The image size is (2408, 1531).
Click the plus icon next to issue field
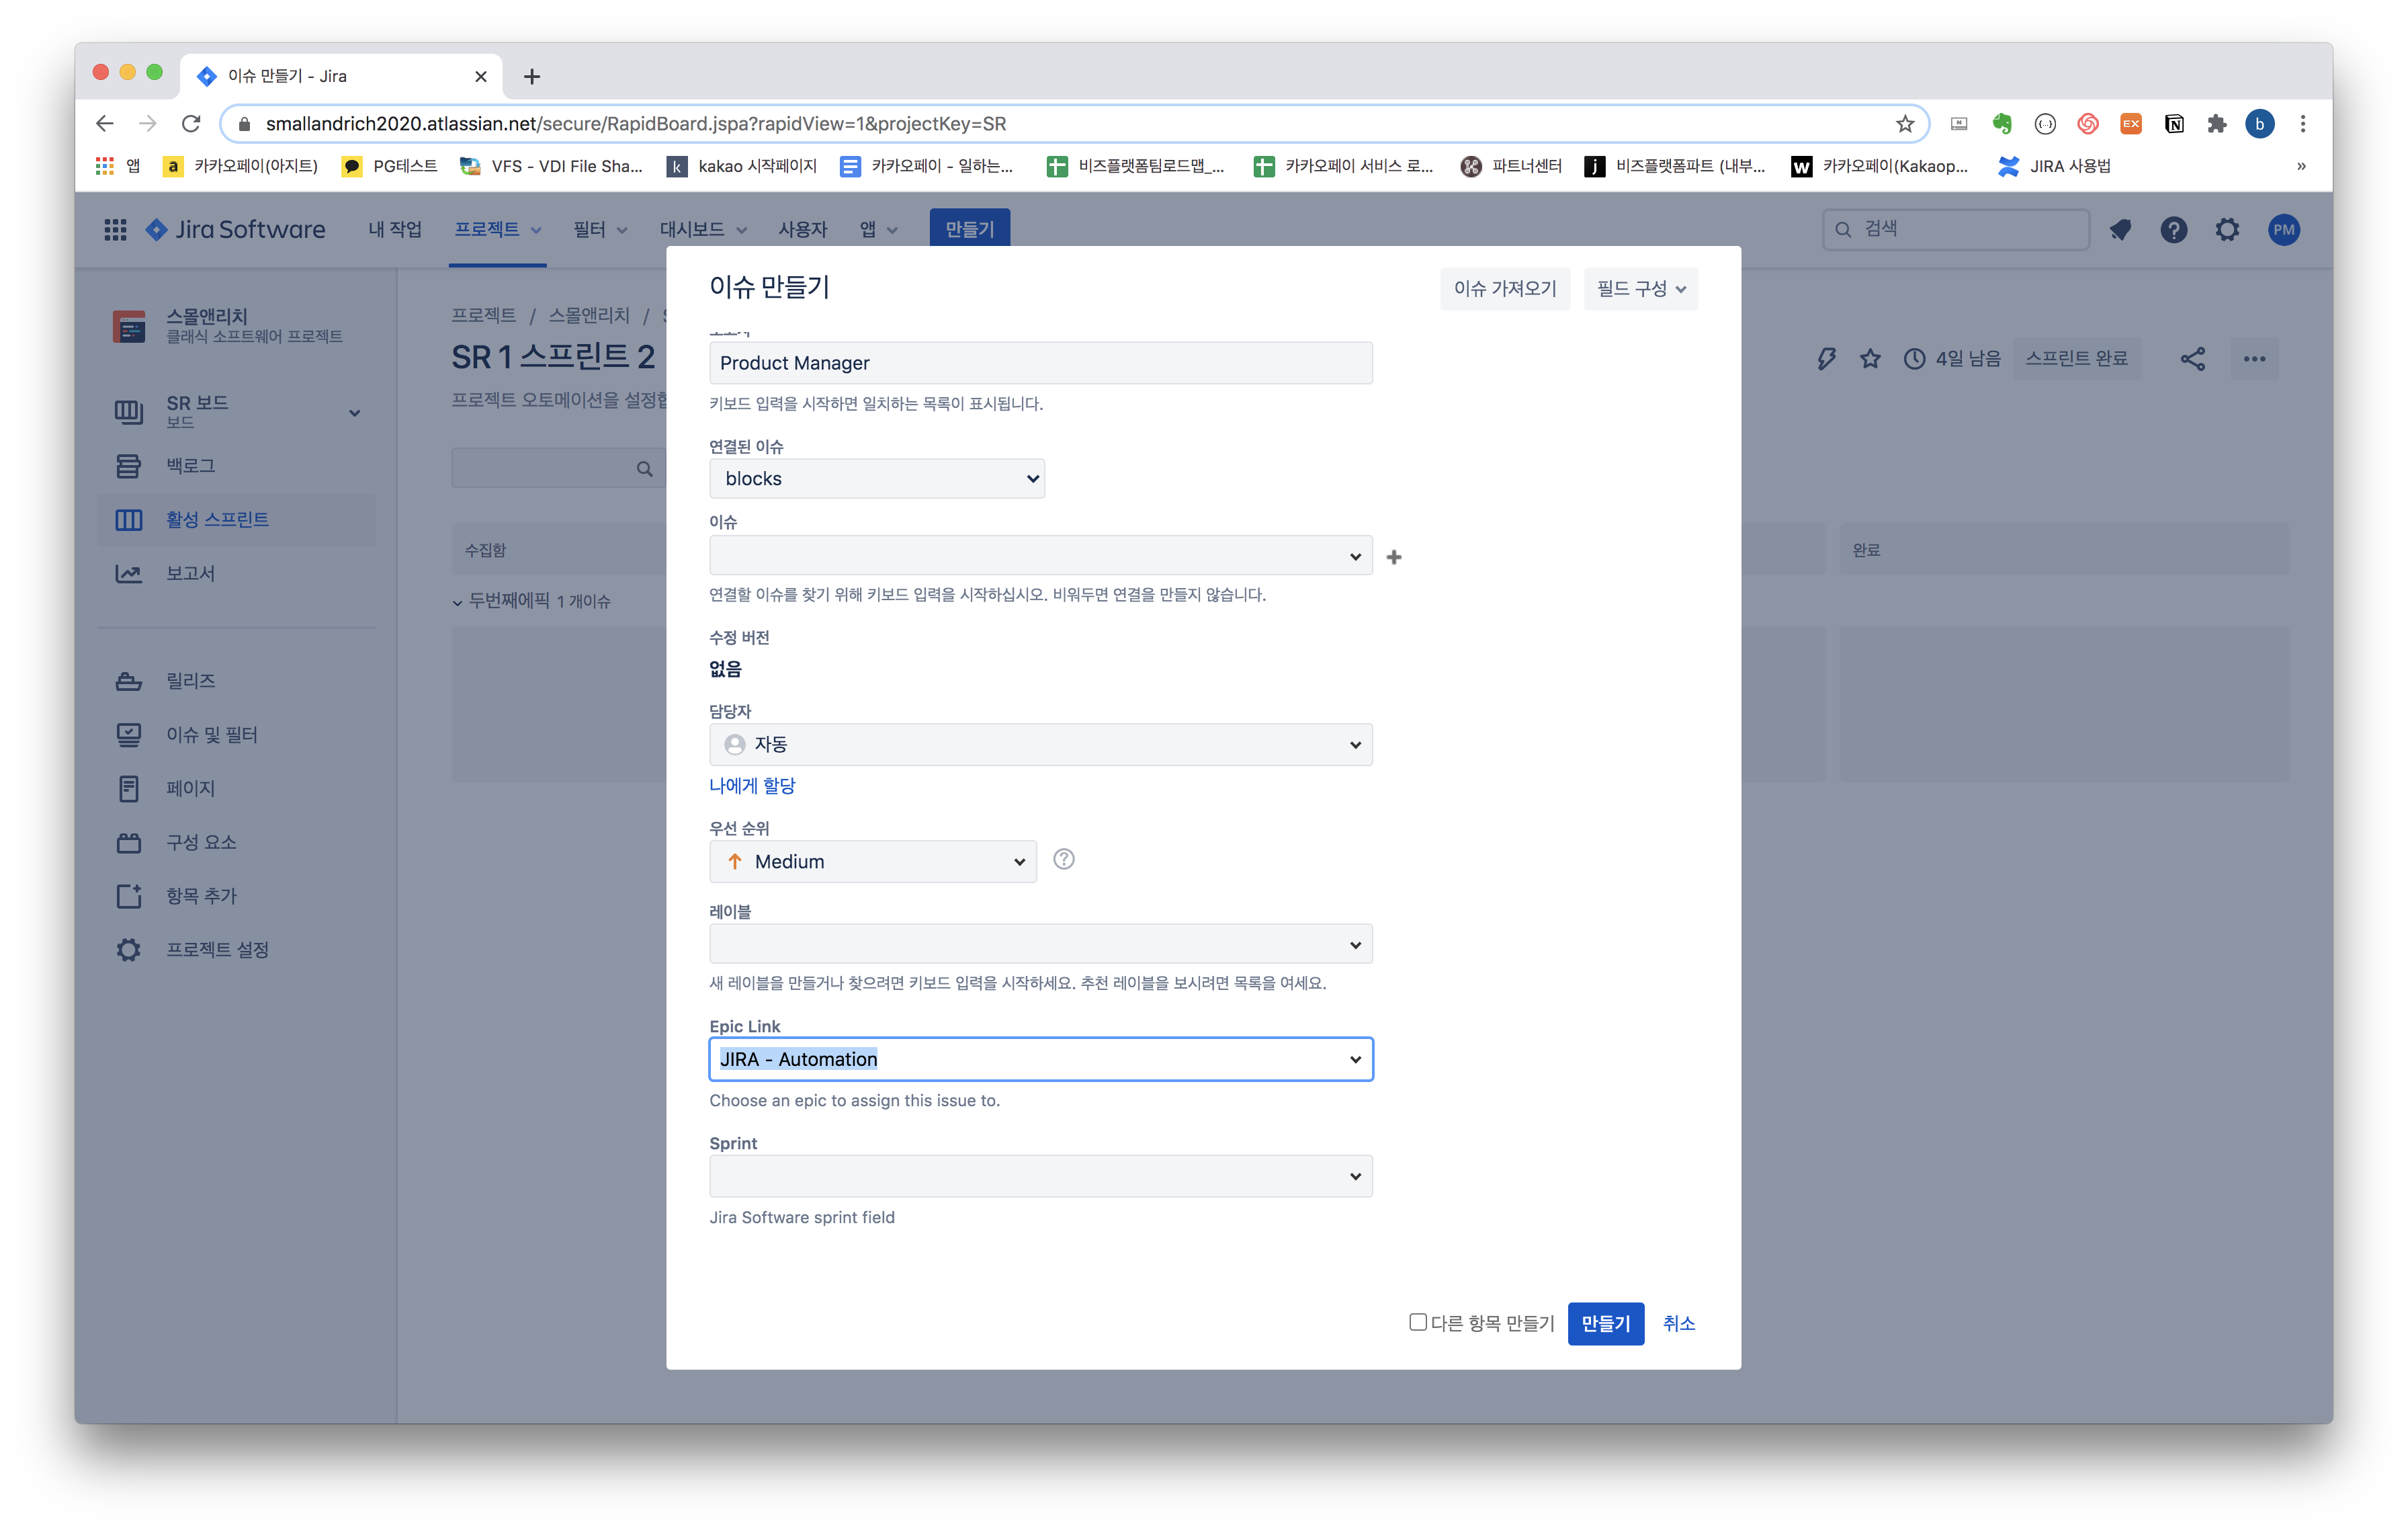[x=1394, y=557]
